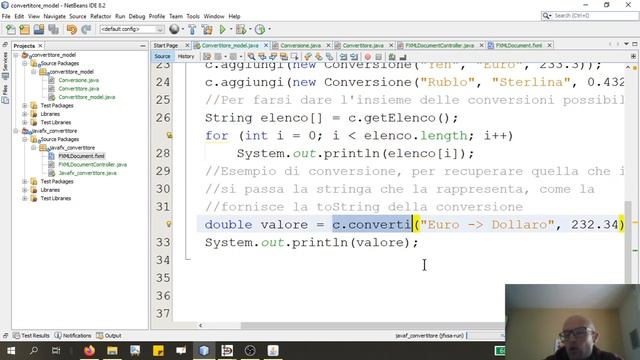The height and width of the screenshot is (360, 640).
Task: Click the Comment icon in editor toolbar
Action: 392,57
